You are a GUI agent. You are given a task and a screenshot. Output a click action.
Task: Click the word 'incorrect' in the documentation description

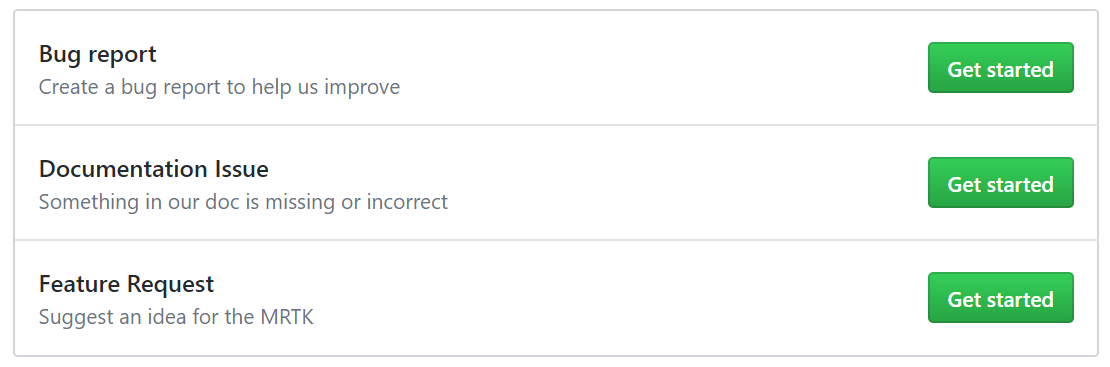(x=407, y=202)
